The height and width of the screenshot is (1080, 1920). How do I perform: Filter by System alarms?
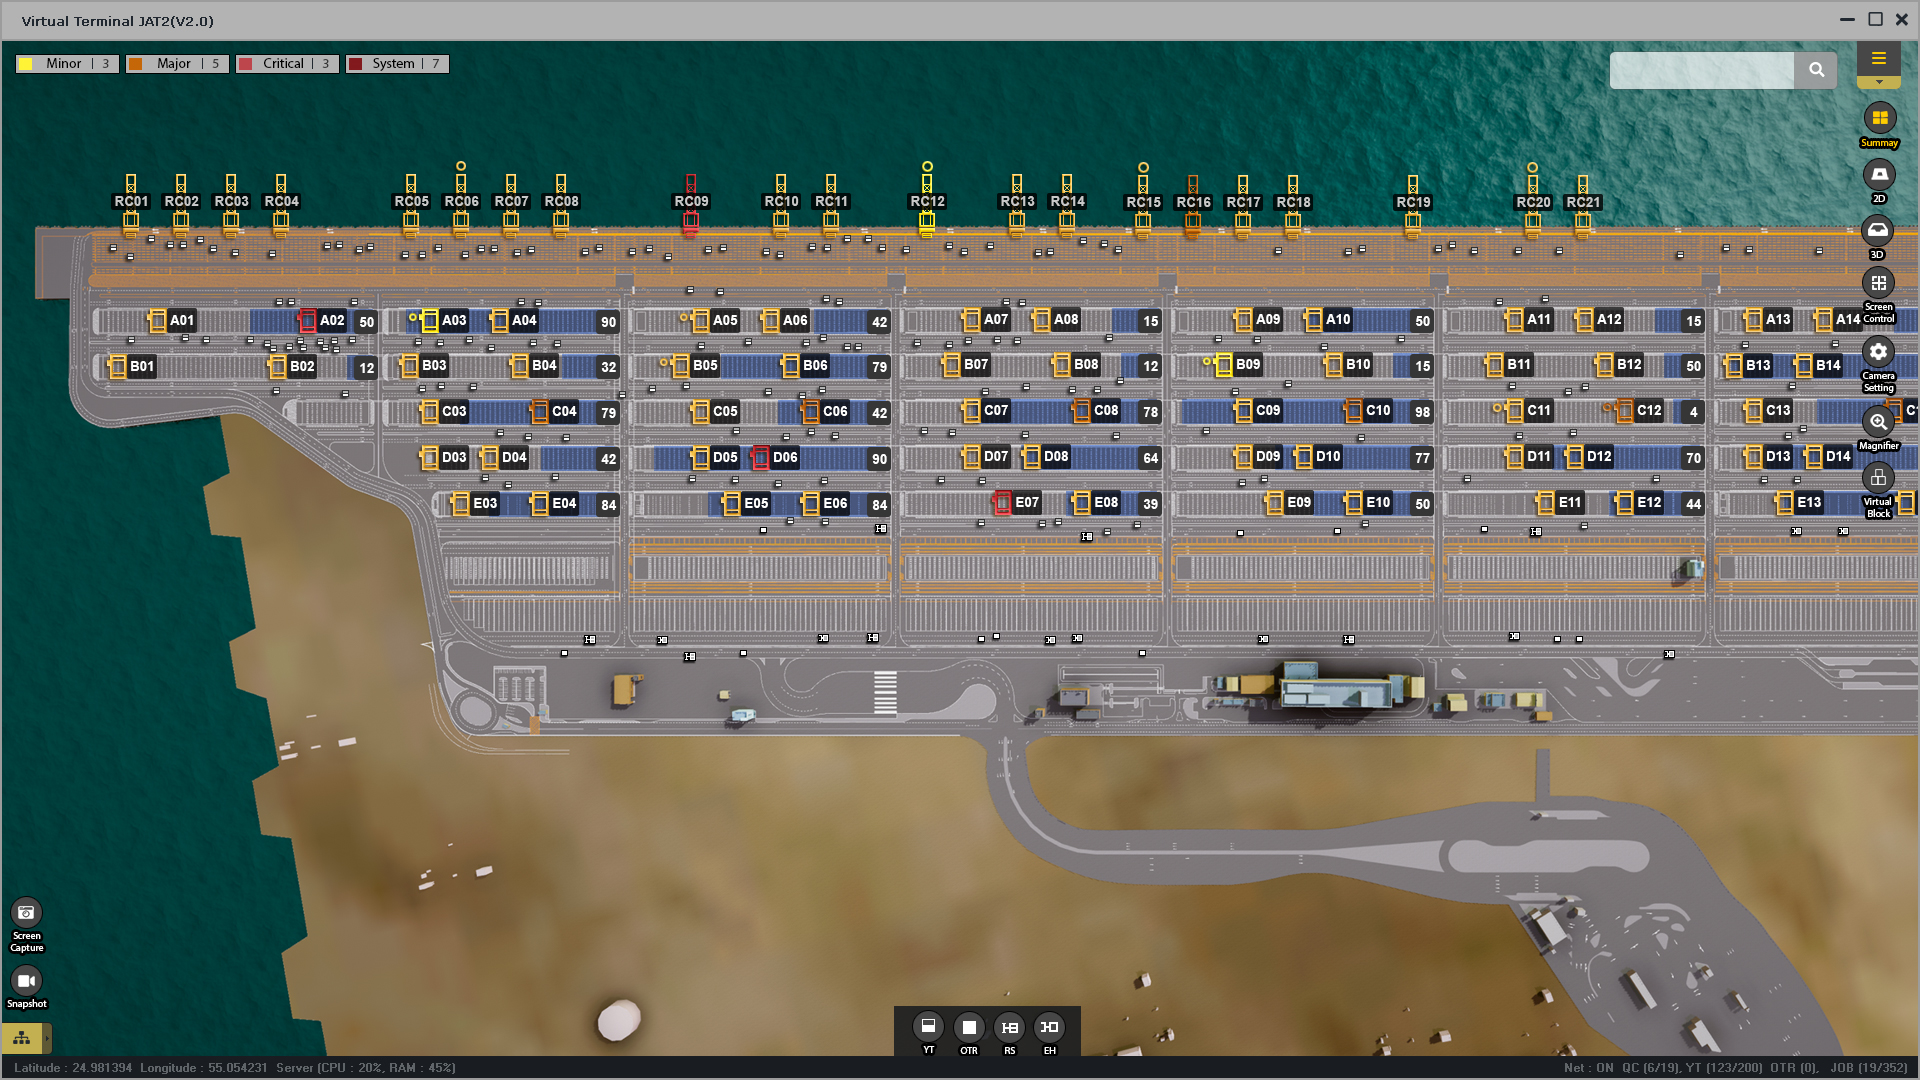(397, 64)
